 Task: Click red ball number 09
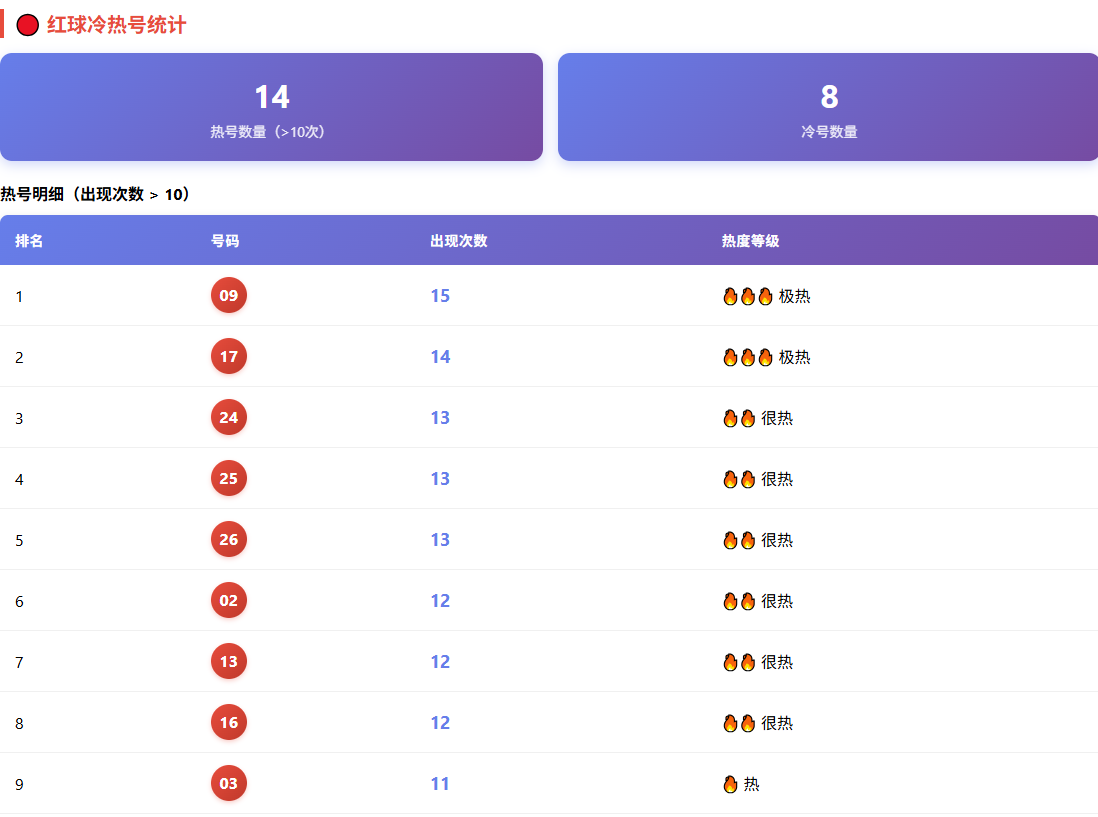pyautogui.click(x=229, y=295)
